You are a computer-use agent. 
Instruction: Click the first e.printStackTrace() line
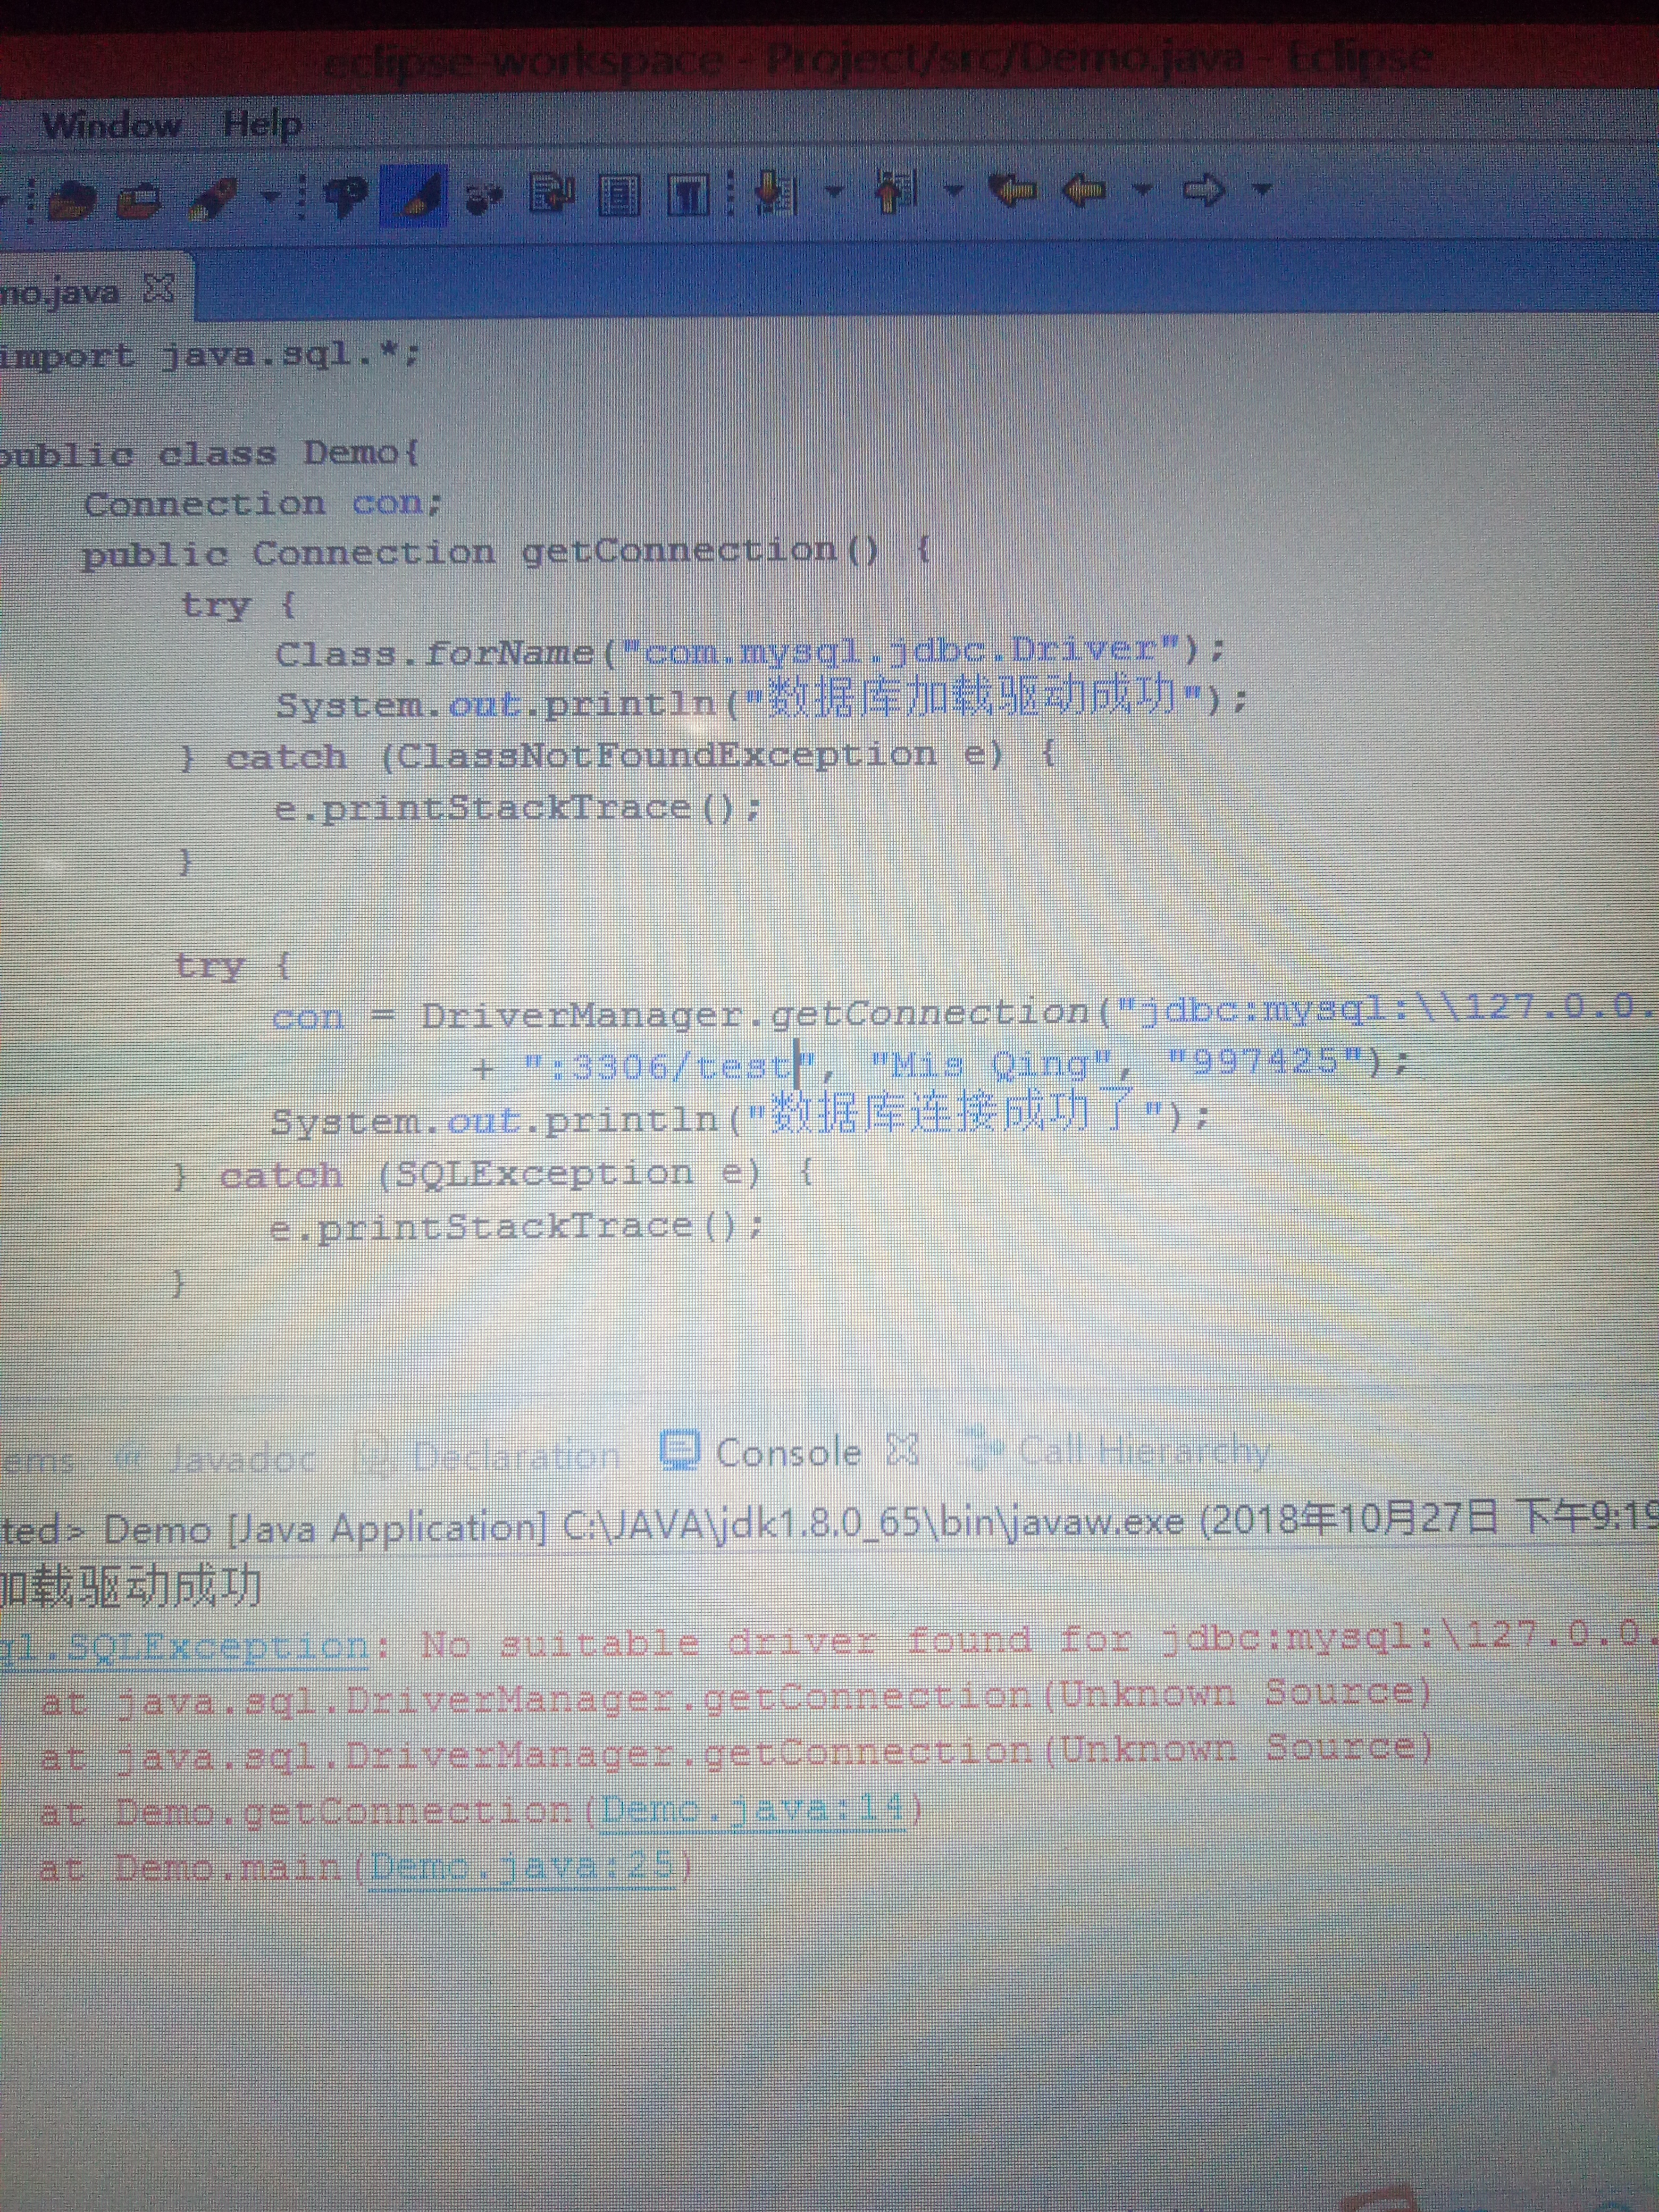click(518, 808)
